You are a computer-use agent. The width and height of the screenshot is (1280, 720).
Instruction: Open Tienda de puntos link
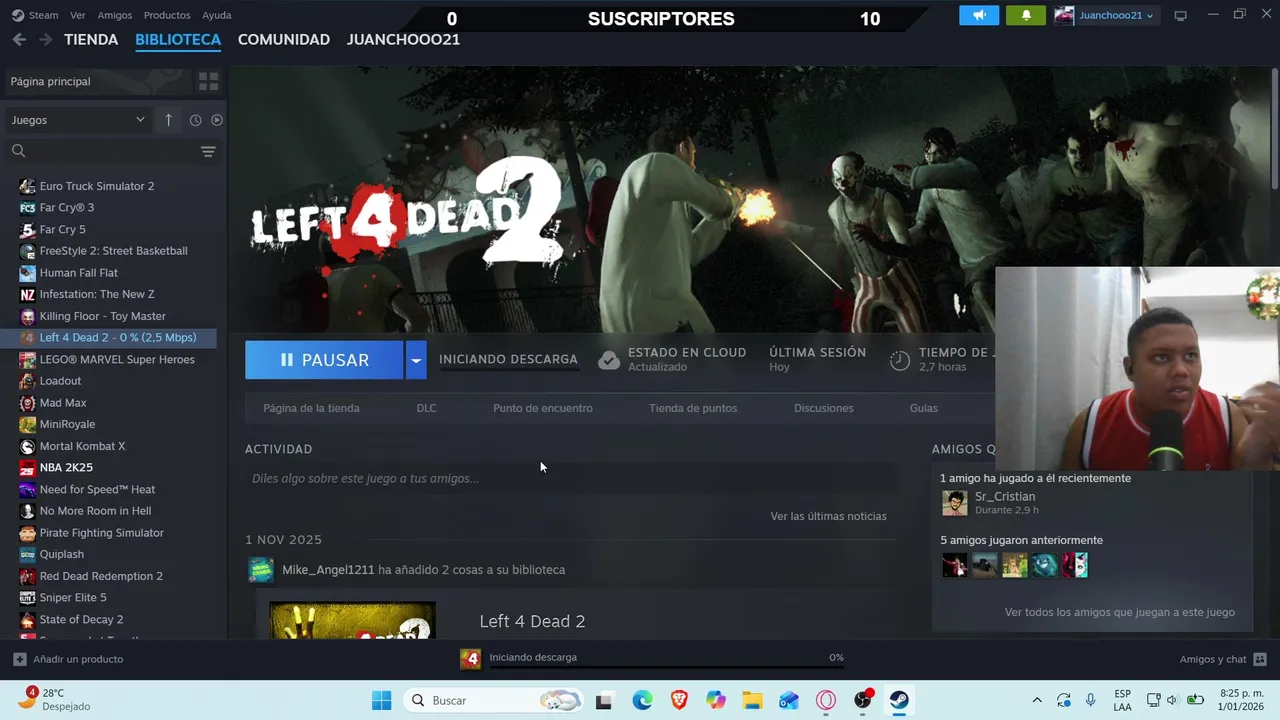click(x=693, y=408)
